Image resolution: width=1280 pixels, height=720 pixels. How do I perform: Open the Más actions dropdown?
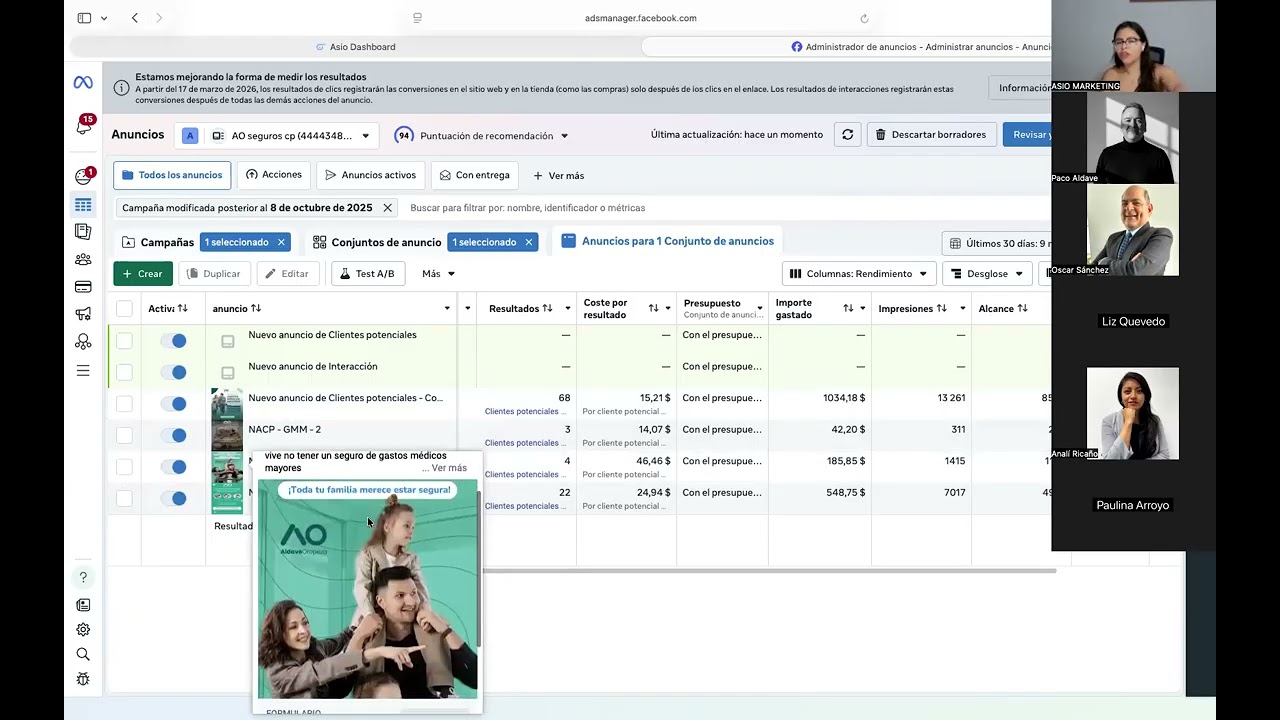click(x=438, y=274)
